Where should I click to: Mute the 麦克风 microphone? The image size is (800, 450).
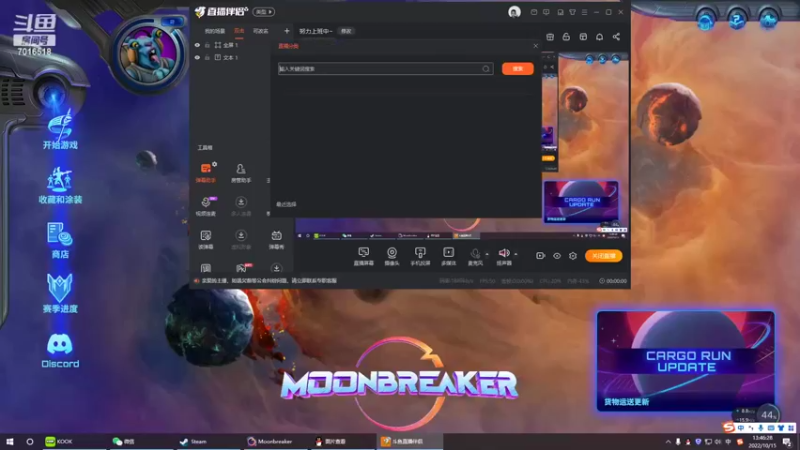[475, 256]
